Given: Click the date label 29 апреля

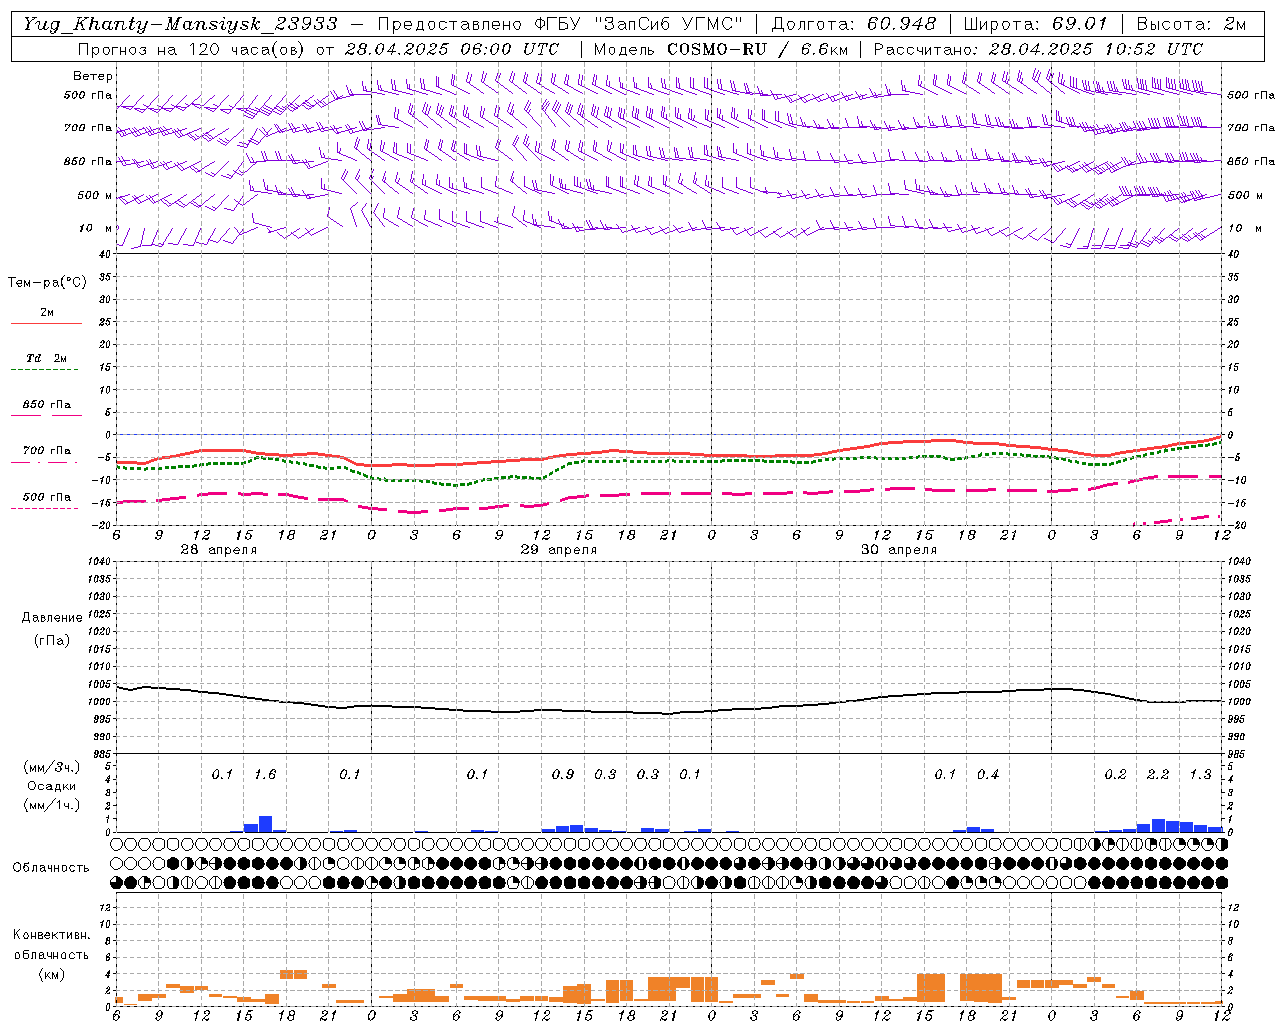Looking at the screenshot, I should point(558,550).
